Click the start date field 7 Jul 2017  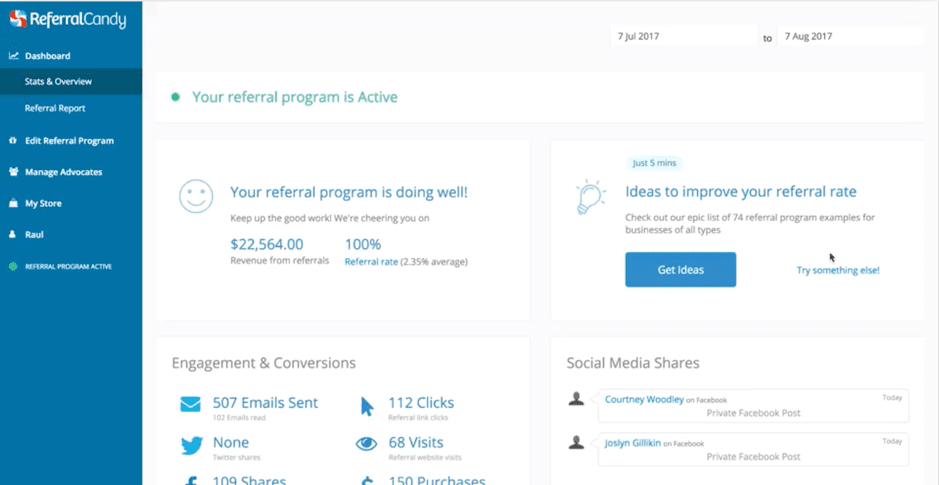coord(683,36)
